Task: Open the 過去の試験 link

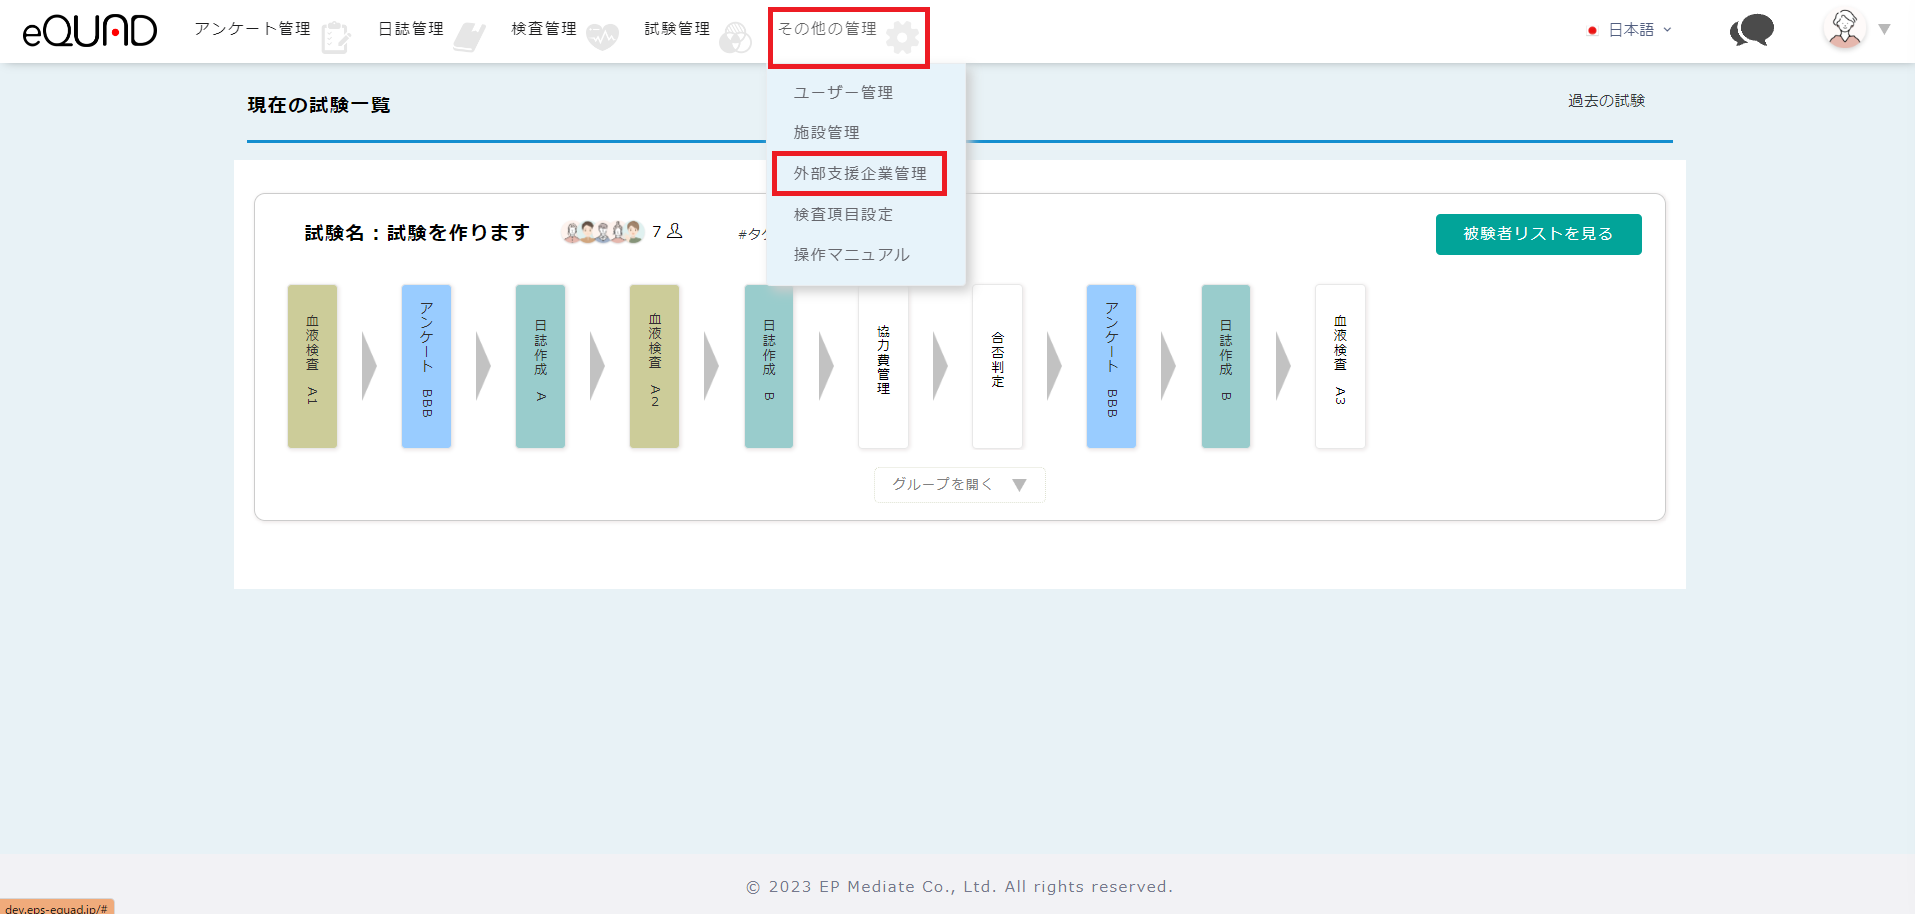Action: (1606, 101)
